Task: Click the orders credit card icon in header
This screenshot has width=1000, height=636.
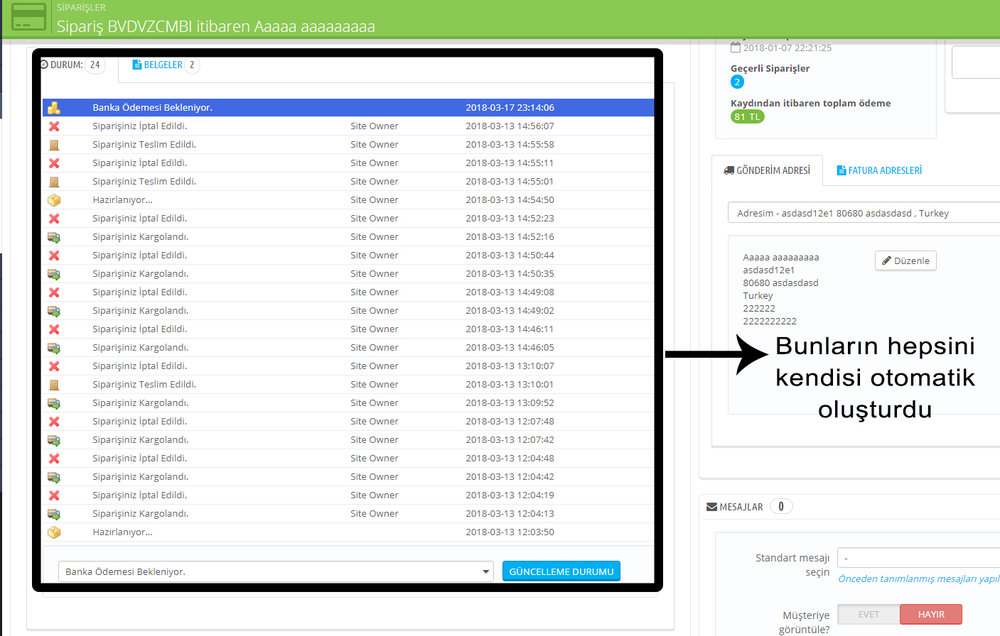Action: pos(28,17)
